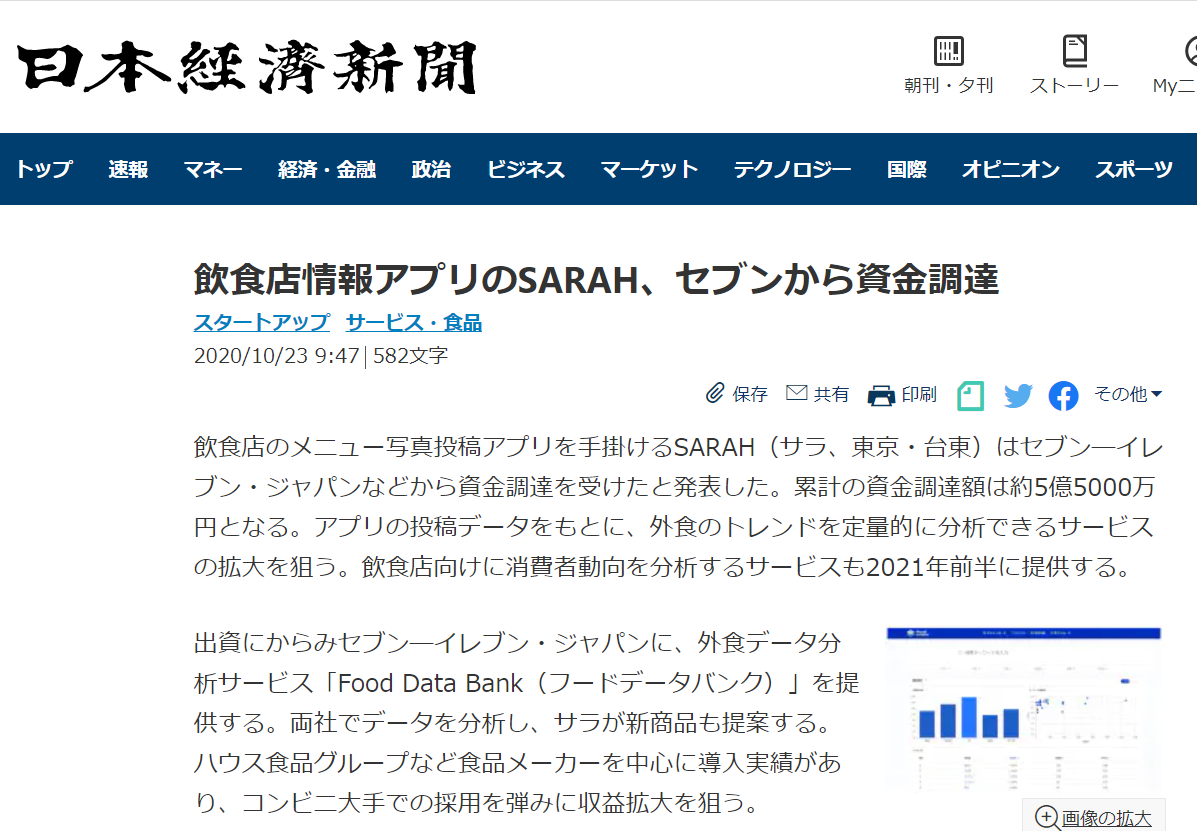Click the 共有 label
This screenshot has width=1197, height=831.
(831, 394)
